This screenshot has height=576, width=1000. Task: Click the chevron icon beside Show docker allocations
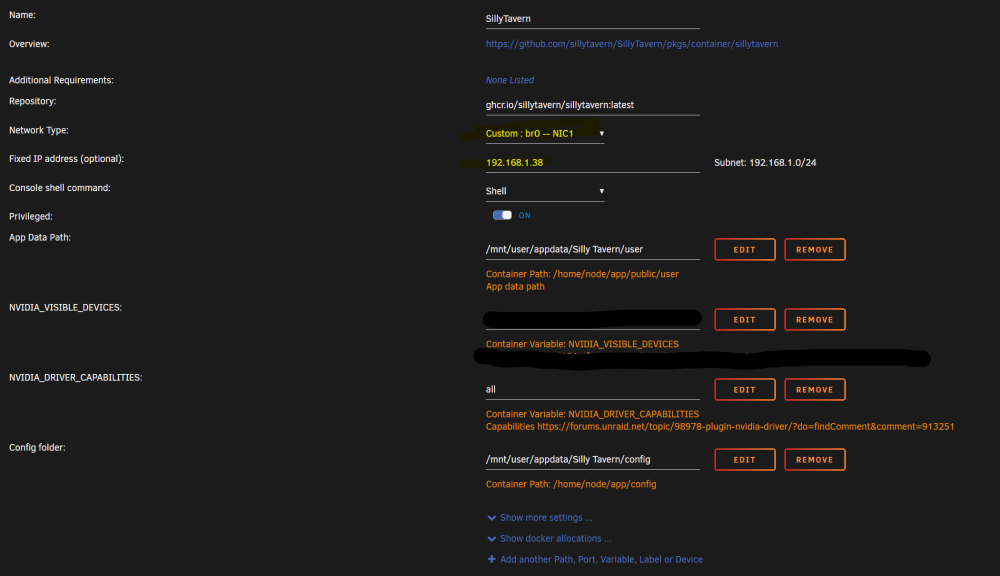click(492, 539)
